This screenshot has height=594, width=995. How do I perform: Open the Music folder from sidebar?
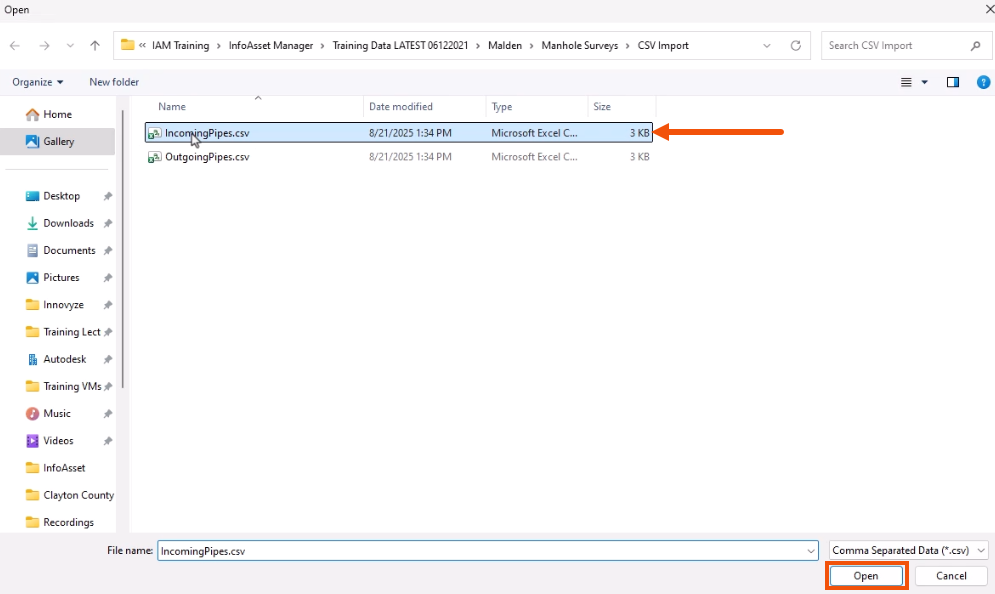pyautogui.click(x=58, y=413)
